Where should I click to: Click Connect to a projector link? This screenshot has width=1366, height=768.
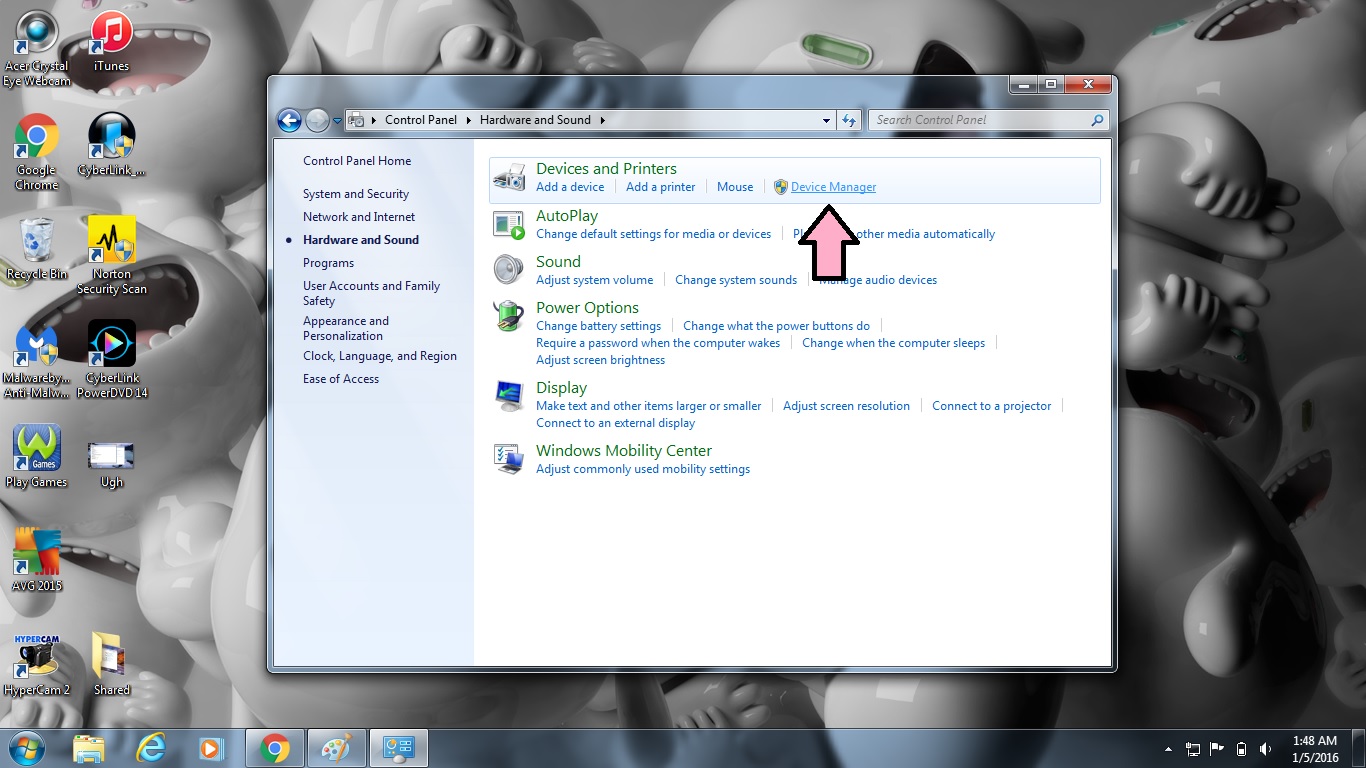(991, 406)
